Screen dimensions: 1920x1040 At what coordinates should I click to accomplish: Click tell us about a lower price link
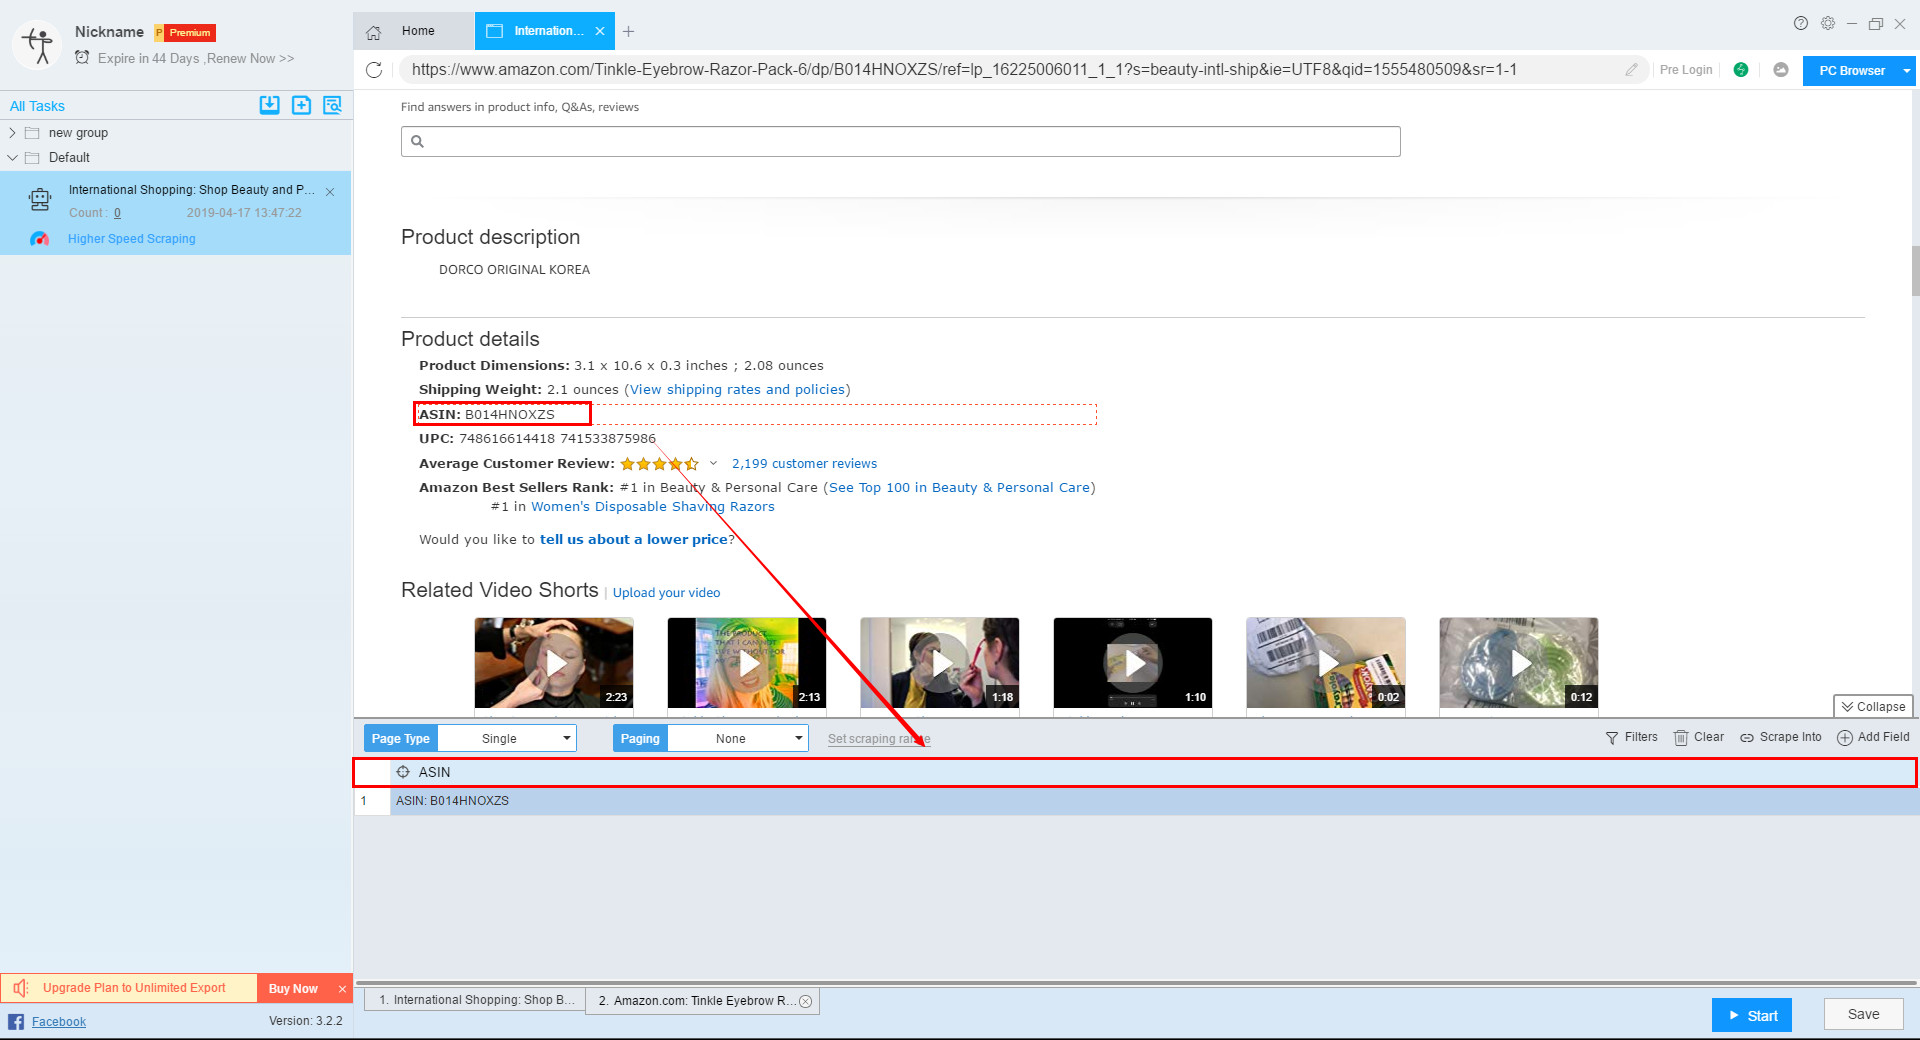pyautogui.click(x=634, y=540)
